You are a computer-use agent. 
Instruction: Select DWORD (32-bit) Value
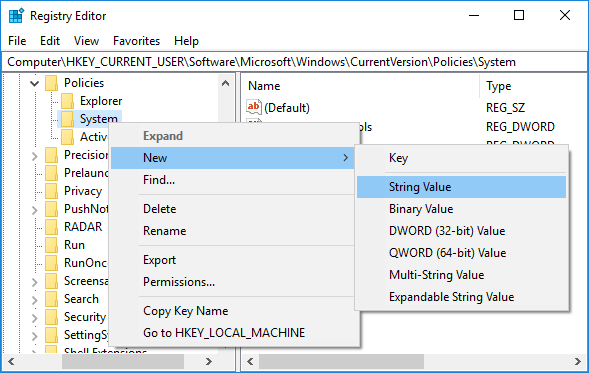click(461, 231)
